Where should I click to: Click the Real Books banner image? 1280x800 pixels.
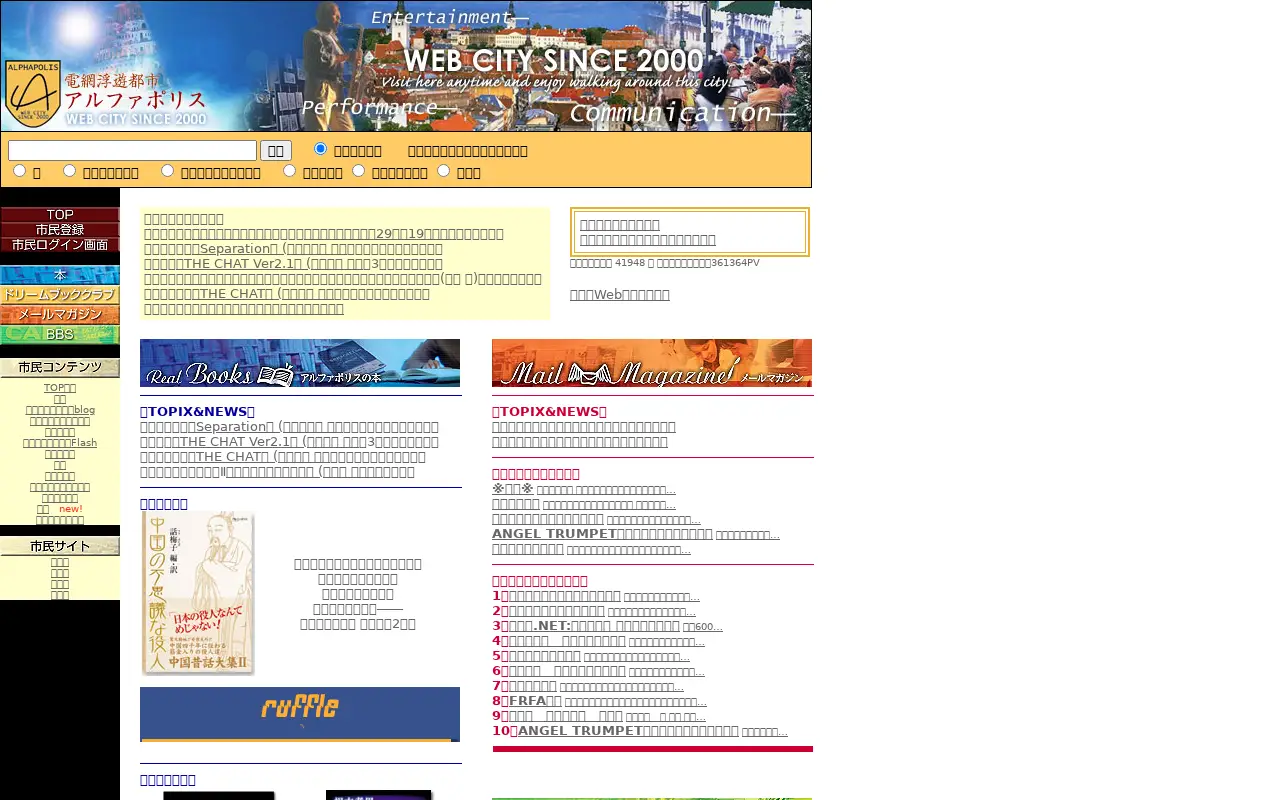[300, 363]
